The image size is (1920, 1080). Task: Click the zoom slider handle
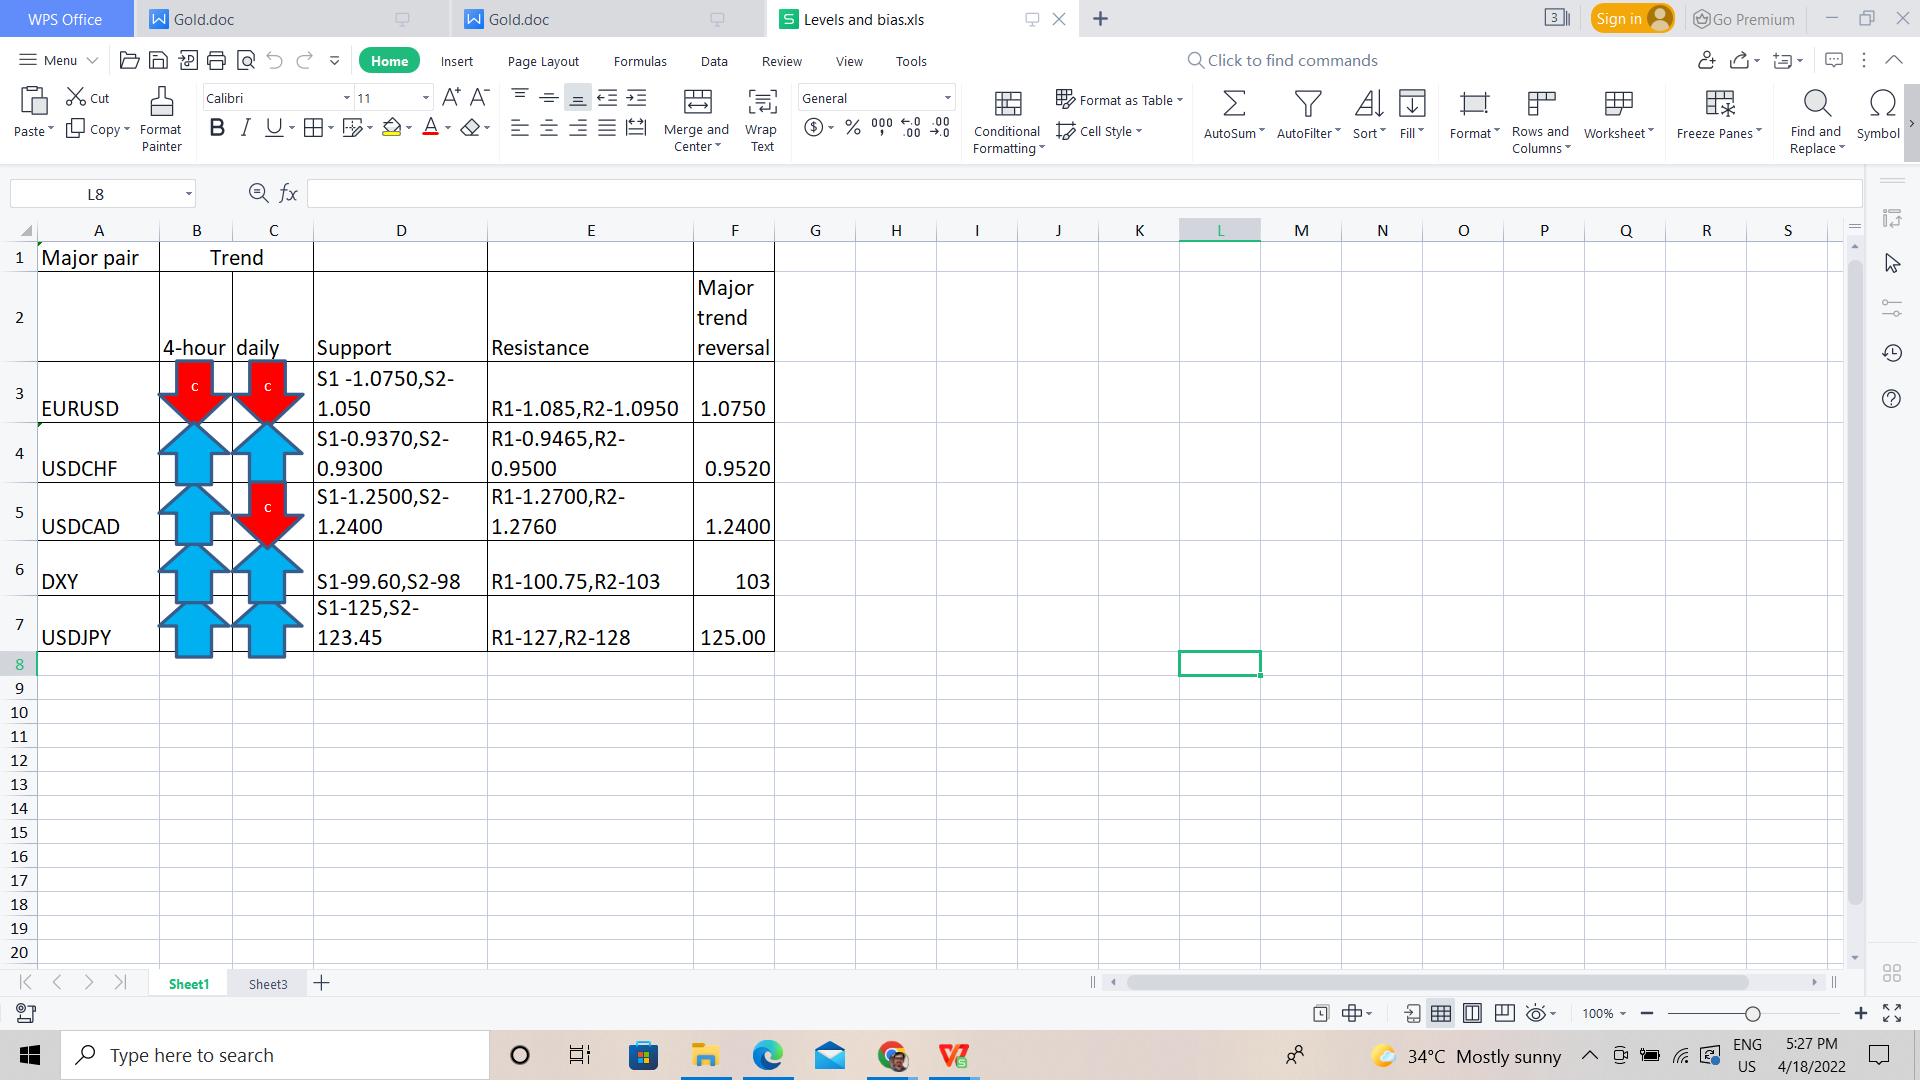point(1752,1014)
